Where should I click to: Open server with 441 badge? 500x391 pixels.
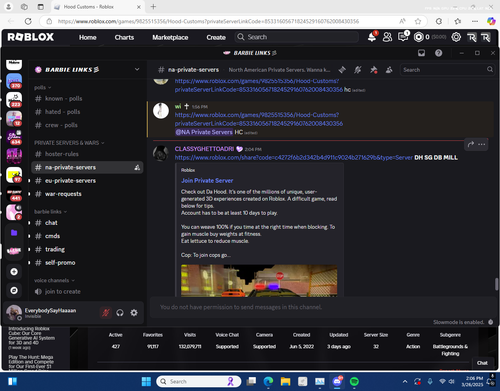click(14, 194)
